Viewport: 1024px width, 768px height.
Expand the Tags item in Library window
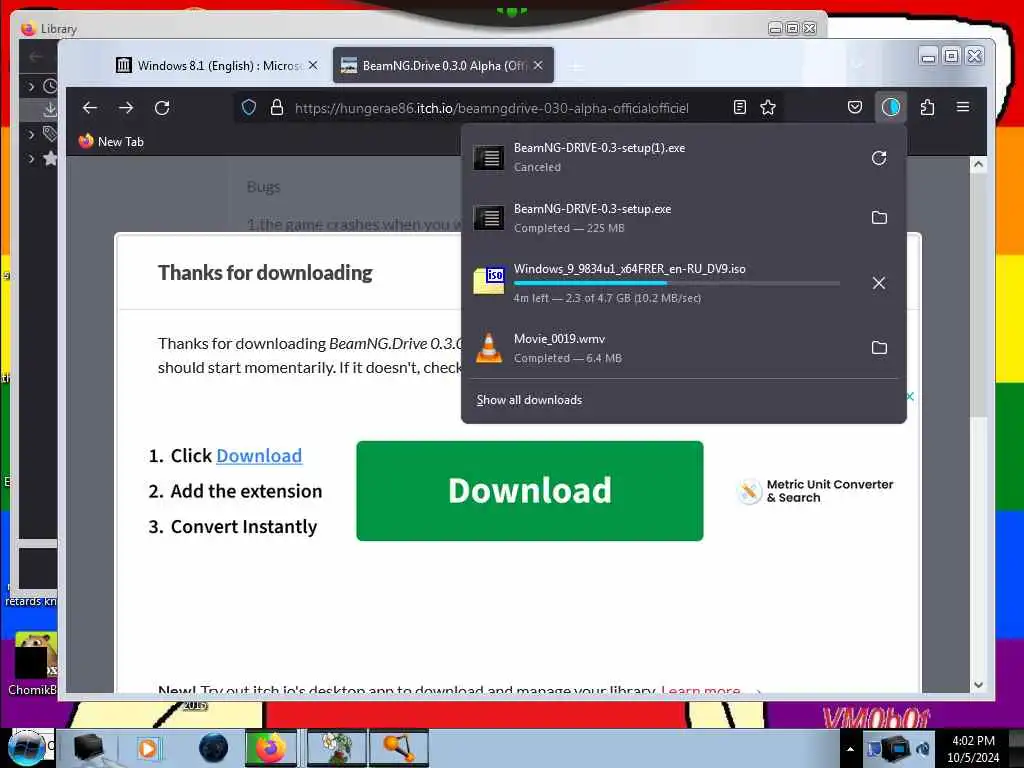31,135
